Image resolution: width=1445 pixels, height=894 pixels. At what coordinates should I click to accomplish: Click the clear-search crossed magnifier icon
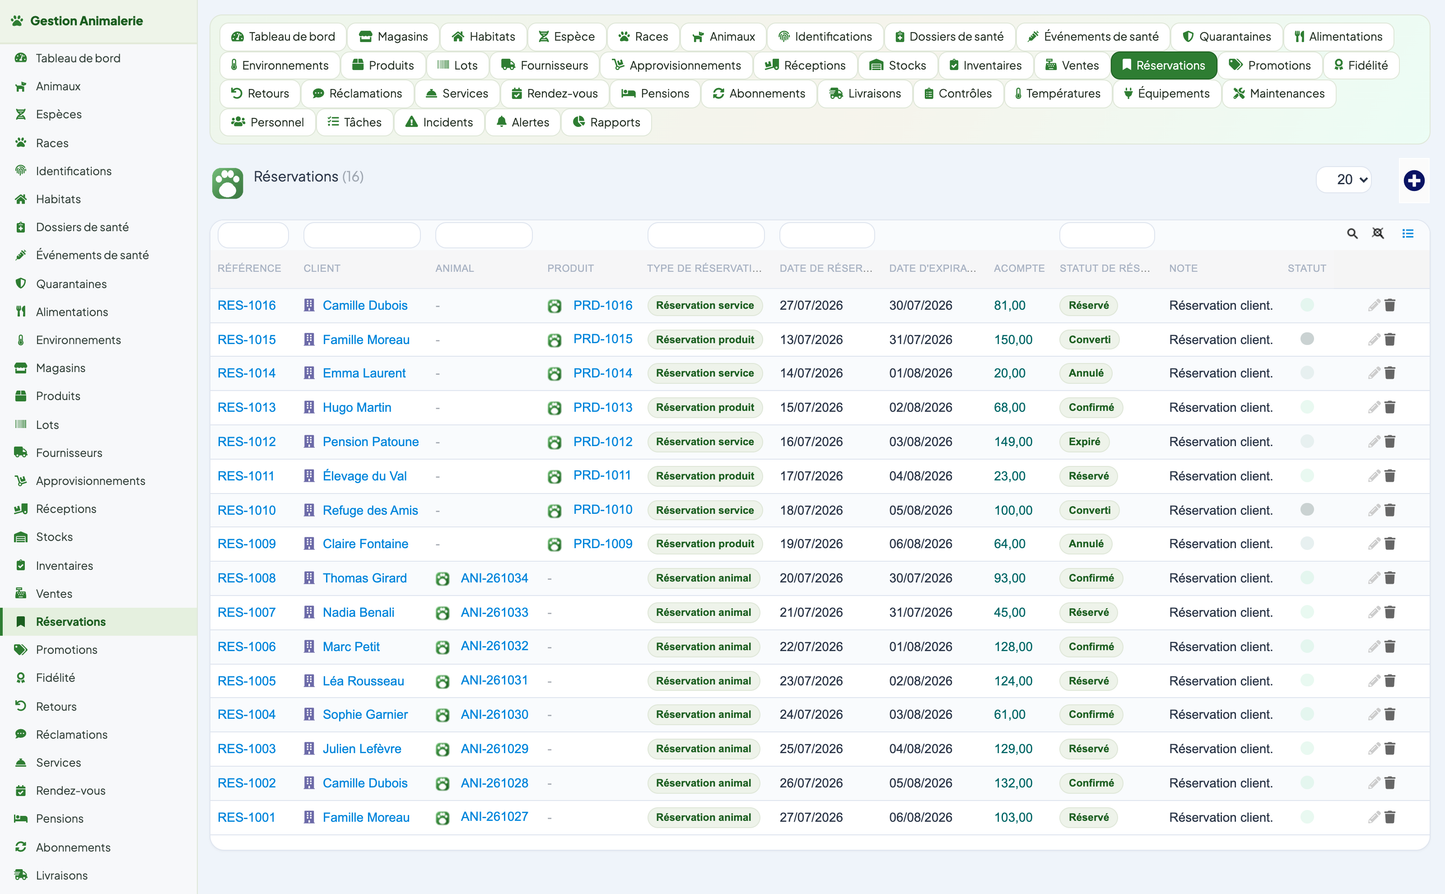pyautogui.click(x=1378, y=233)
